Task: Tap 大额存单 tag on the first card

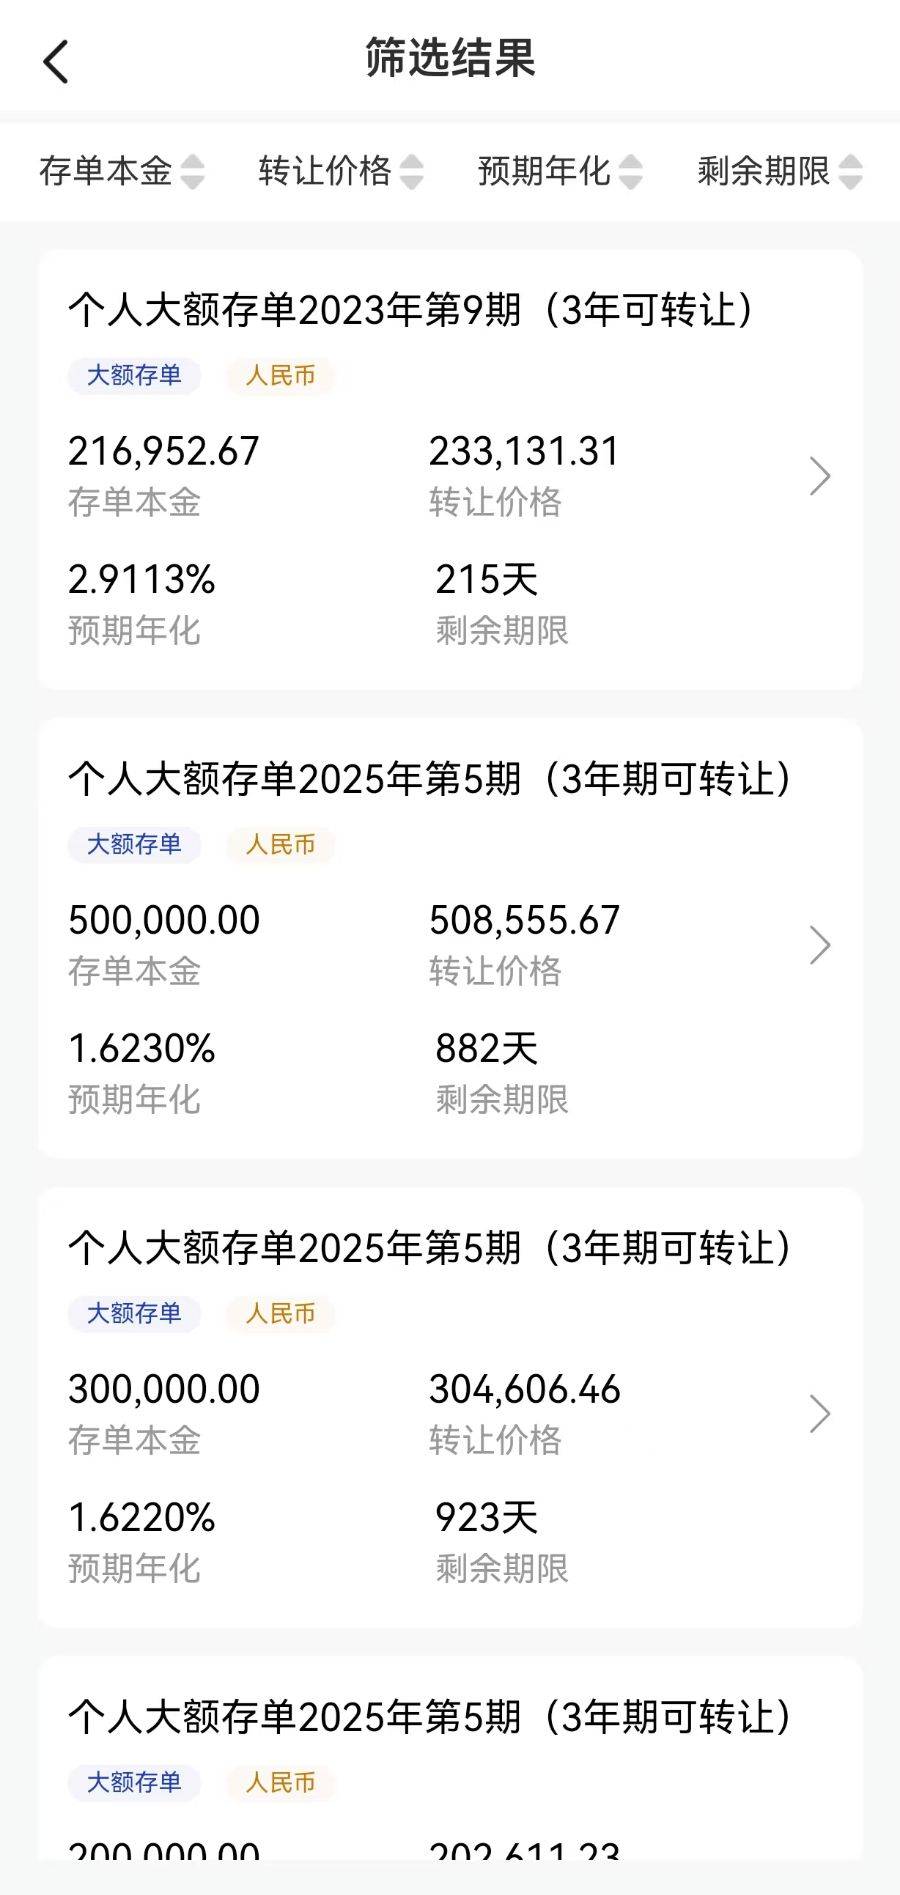Action: coord(134,376)
